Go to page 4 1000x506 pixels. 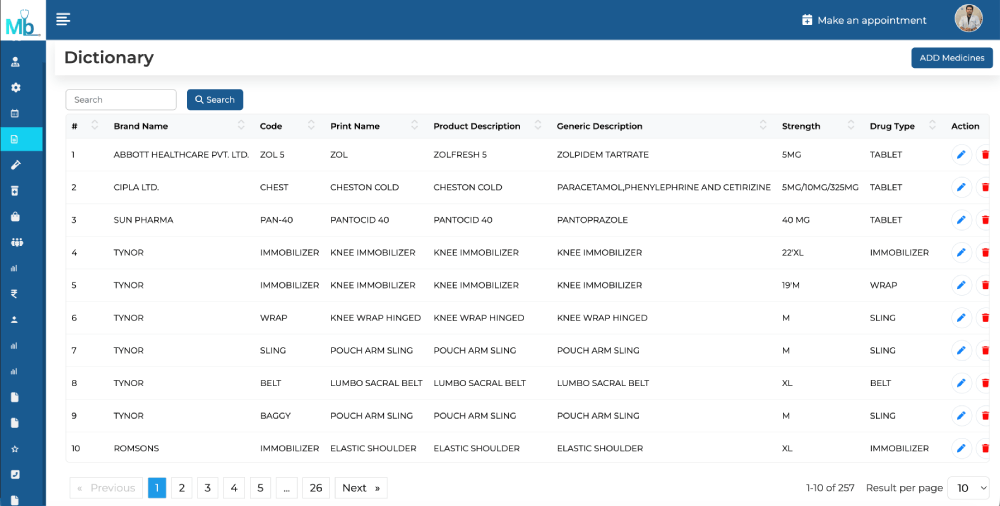tap(234, 488)
